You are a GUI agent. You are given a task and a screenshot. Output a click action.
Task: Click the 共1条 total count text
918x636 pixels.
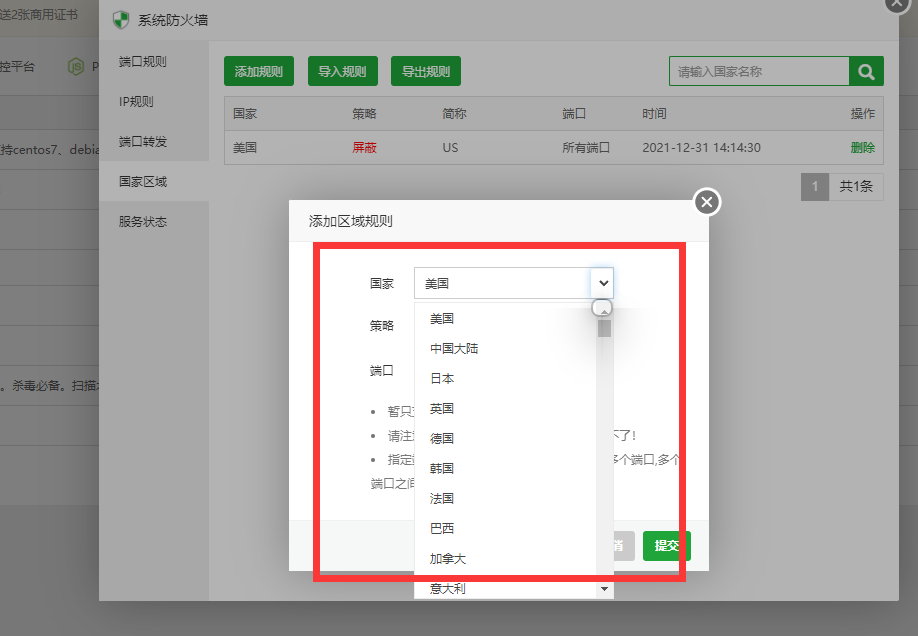(856, 187)
